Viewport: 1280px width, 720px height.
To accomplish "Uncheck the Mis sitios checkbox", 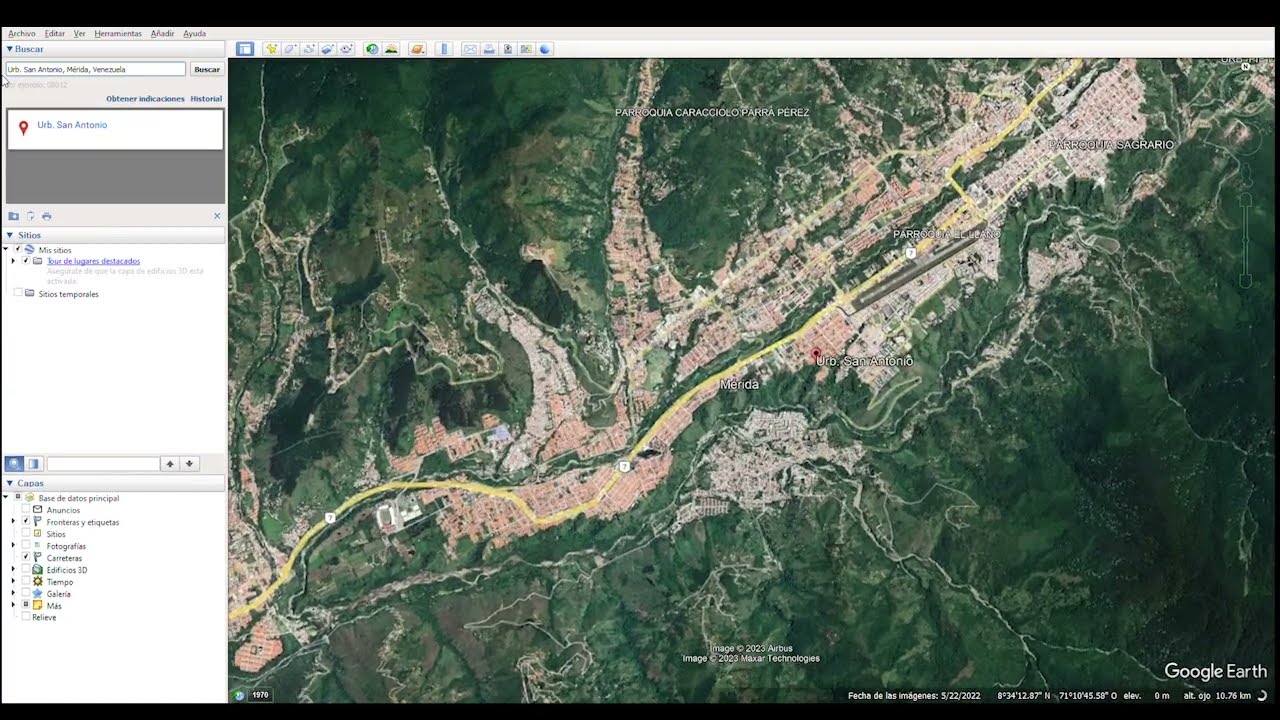I will [17, 249].
